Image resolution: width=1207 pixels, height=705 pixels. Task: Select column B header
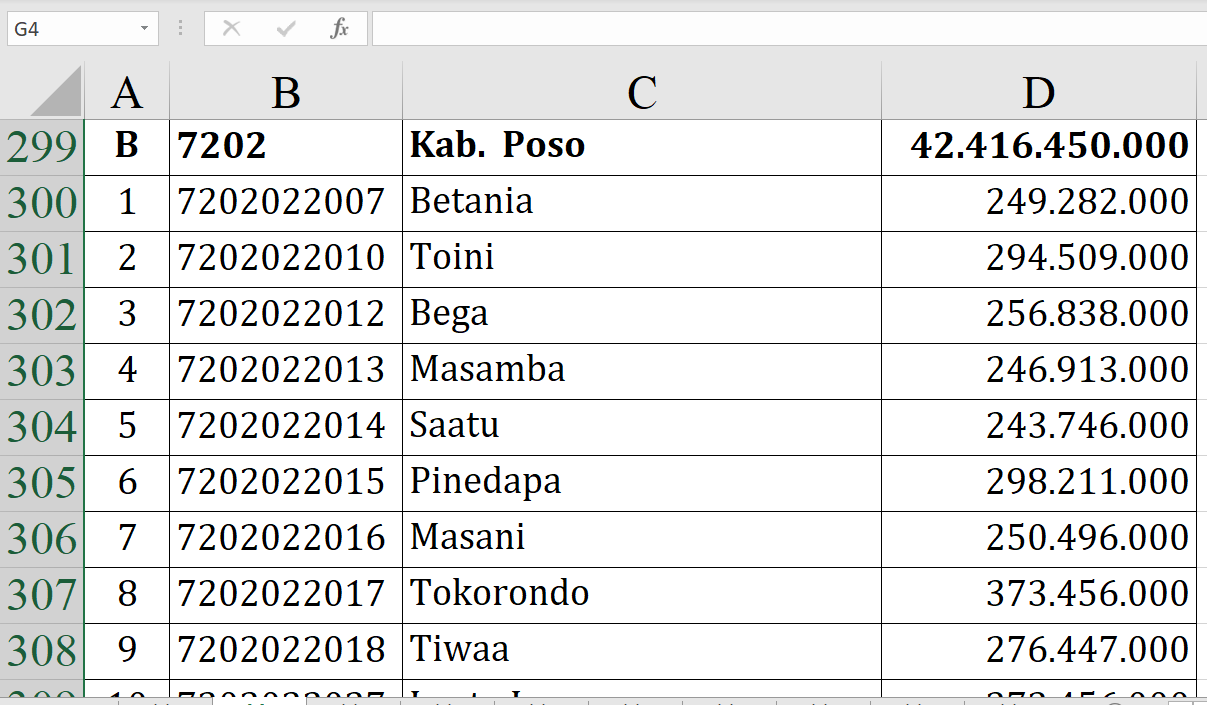pyautogui.click(x=286, y=92)
